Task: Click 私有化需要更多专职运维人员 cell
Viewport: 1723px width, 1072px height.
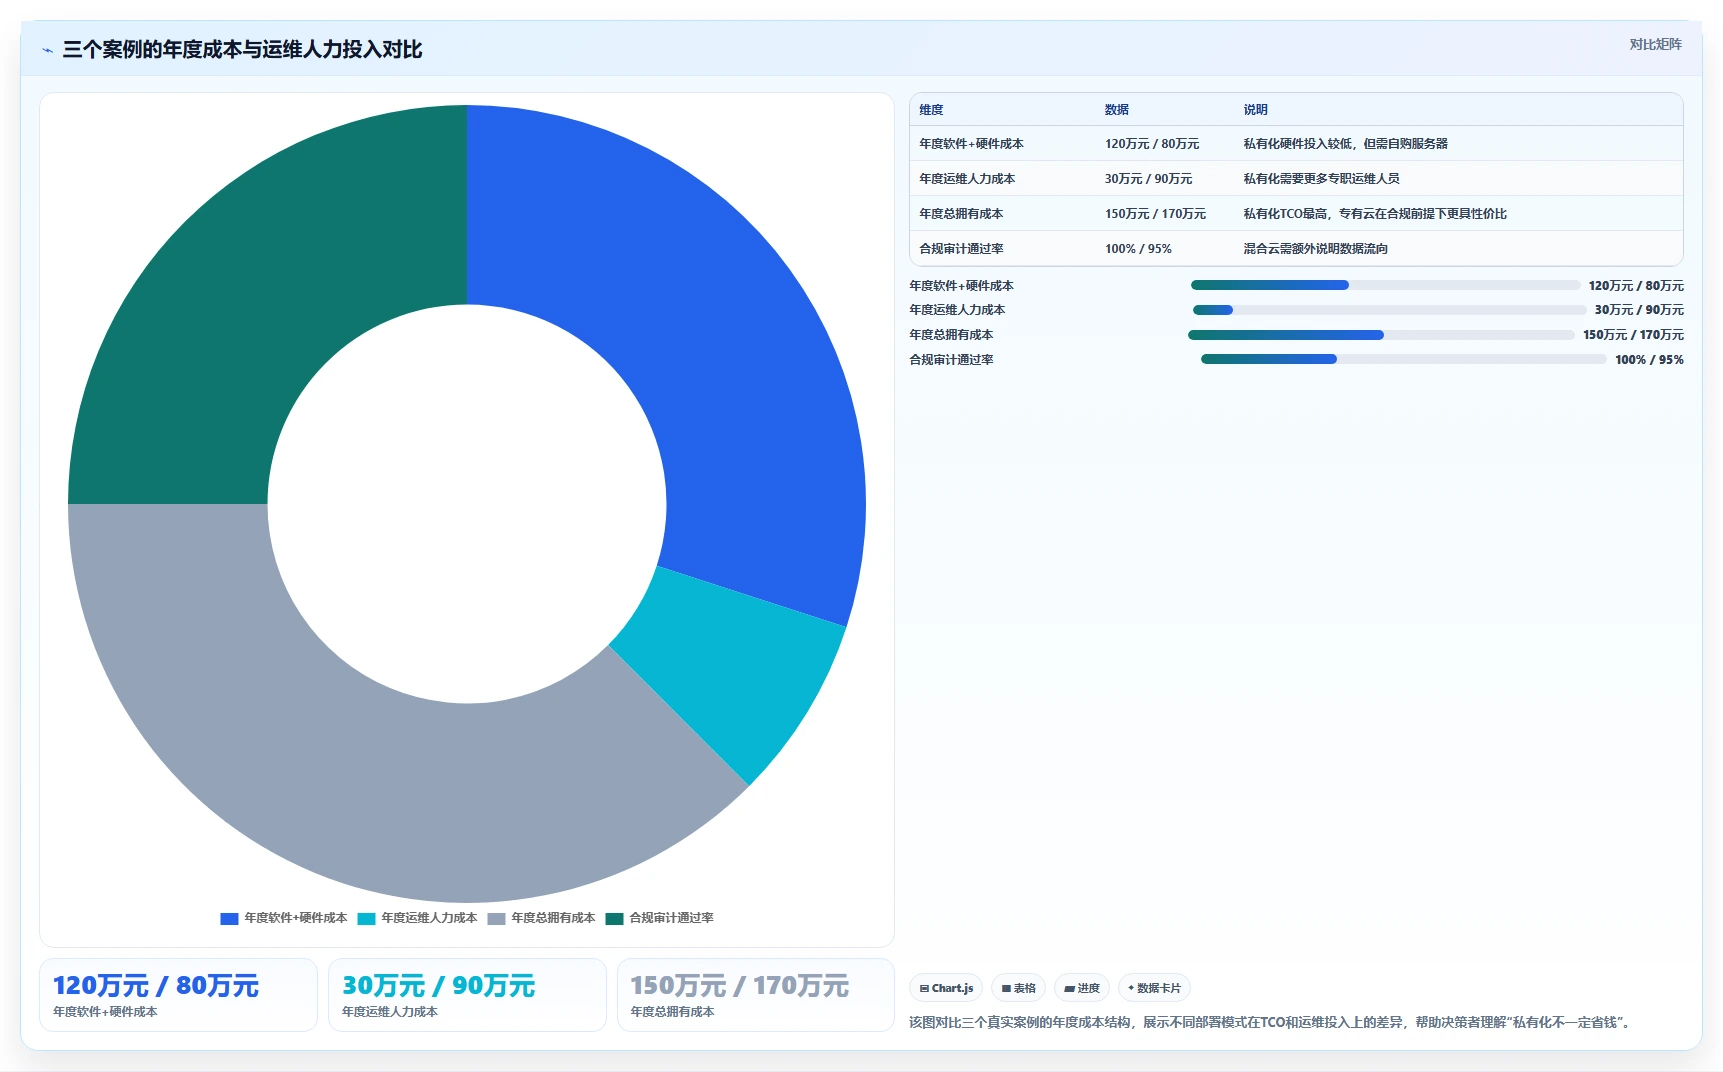Action: 1321,179
